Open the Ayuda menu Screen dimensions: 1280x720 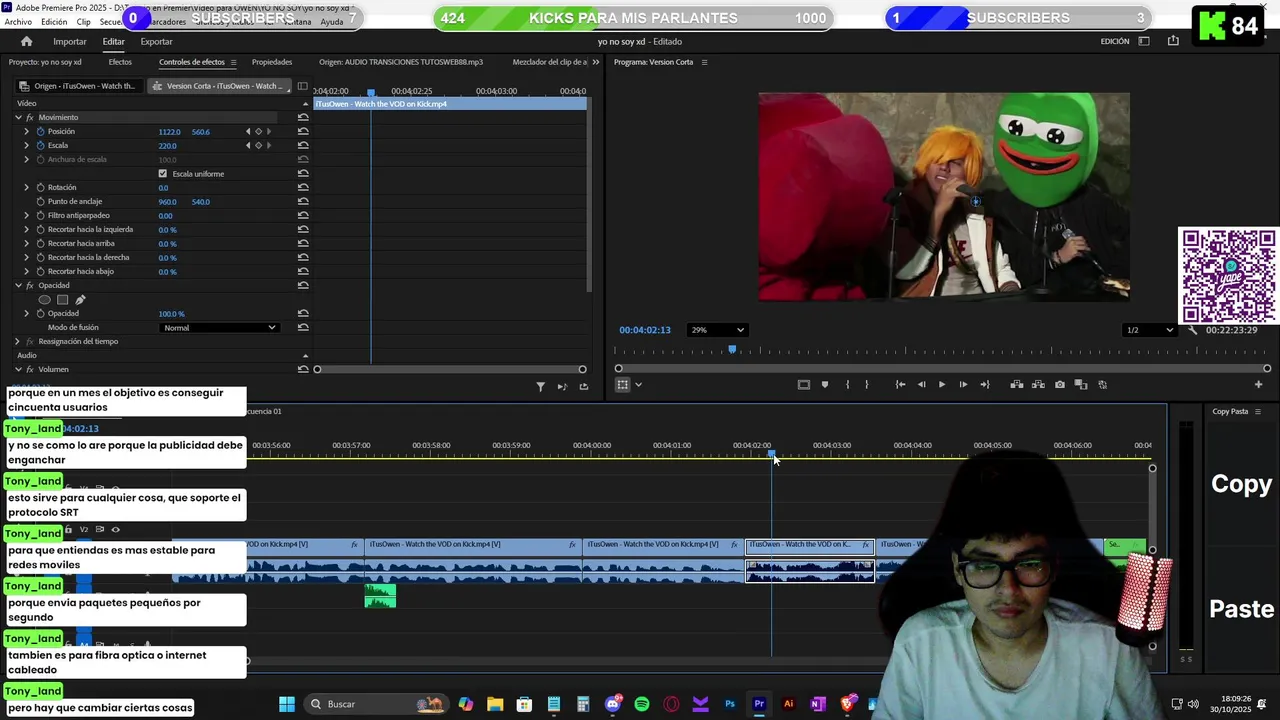click(332, 22)
